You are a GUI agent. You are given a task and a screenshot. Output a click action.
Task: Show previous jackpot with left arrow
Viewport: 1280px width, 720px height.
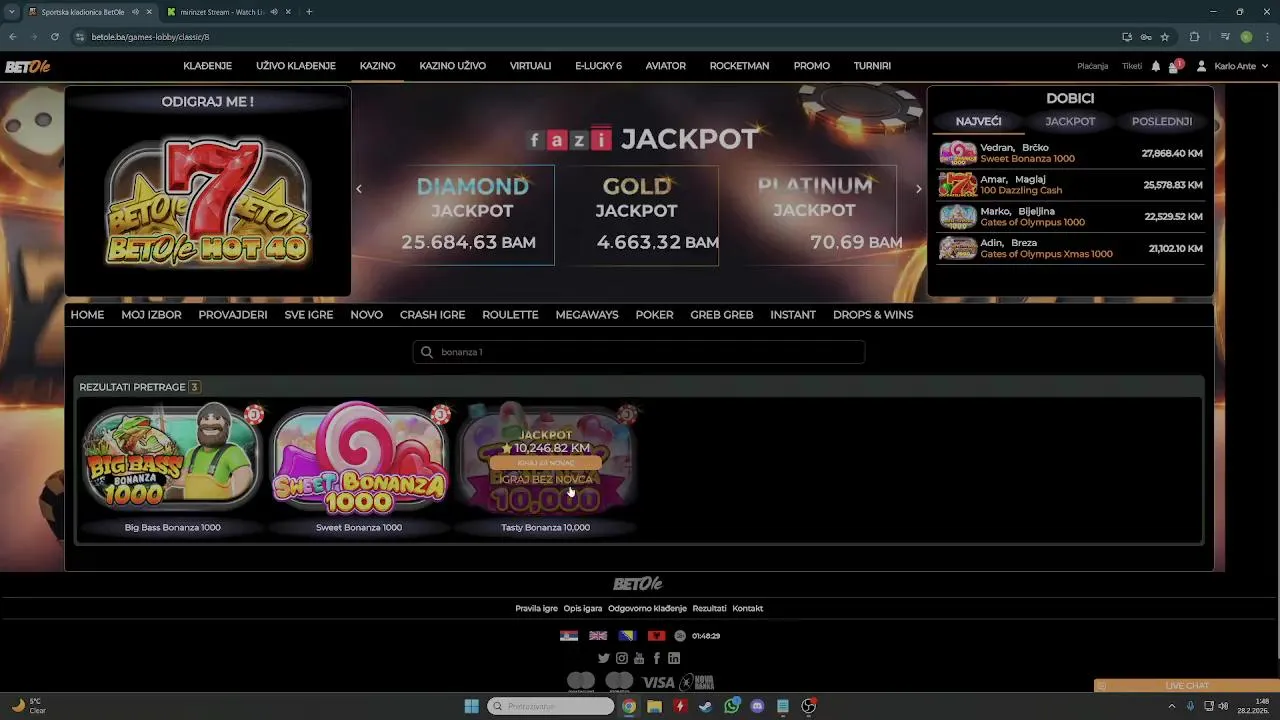point(359,189)
